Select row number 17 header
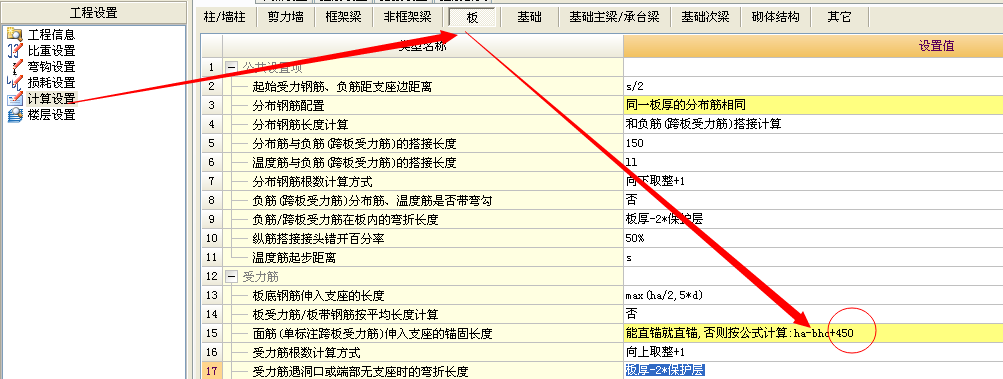This screenshot has width=1003, height=379. pos(212,371)
